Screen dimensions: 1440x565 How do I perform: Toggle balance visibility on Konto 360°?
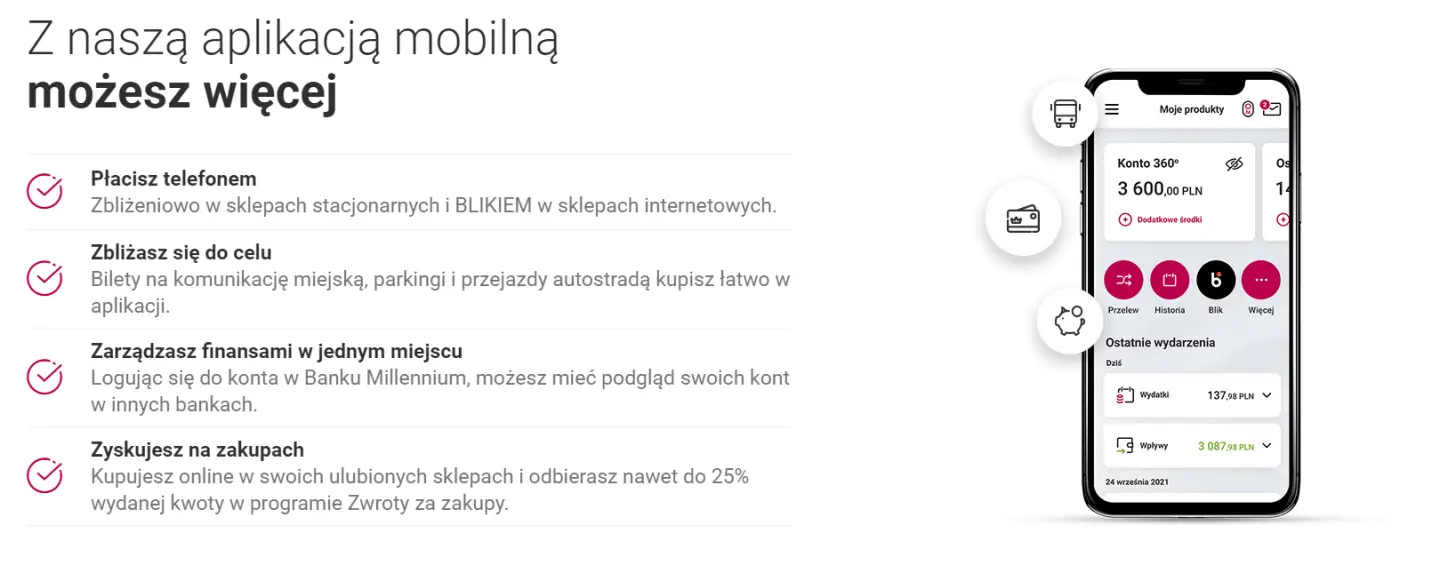1234,164
